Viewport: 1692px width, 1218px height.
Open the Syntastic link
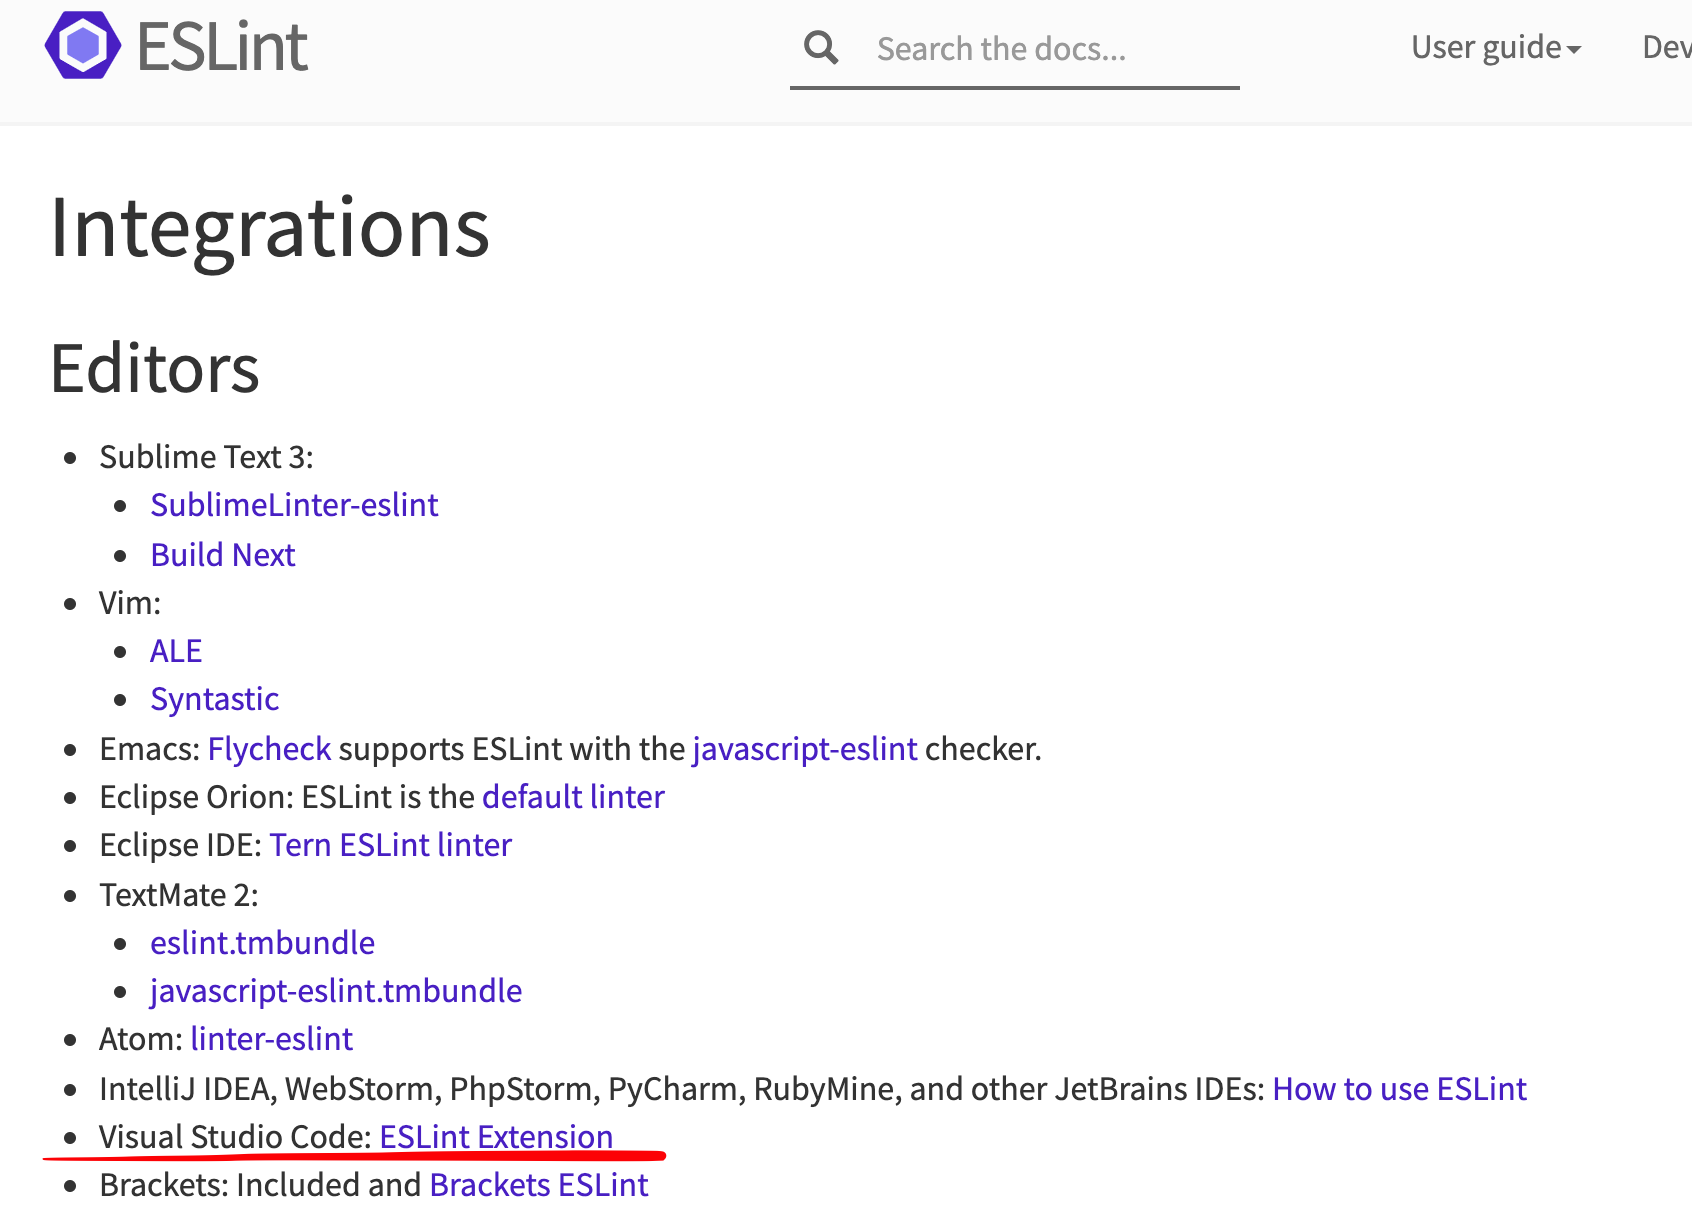pos(214,698)
